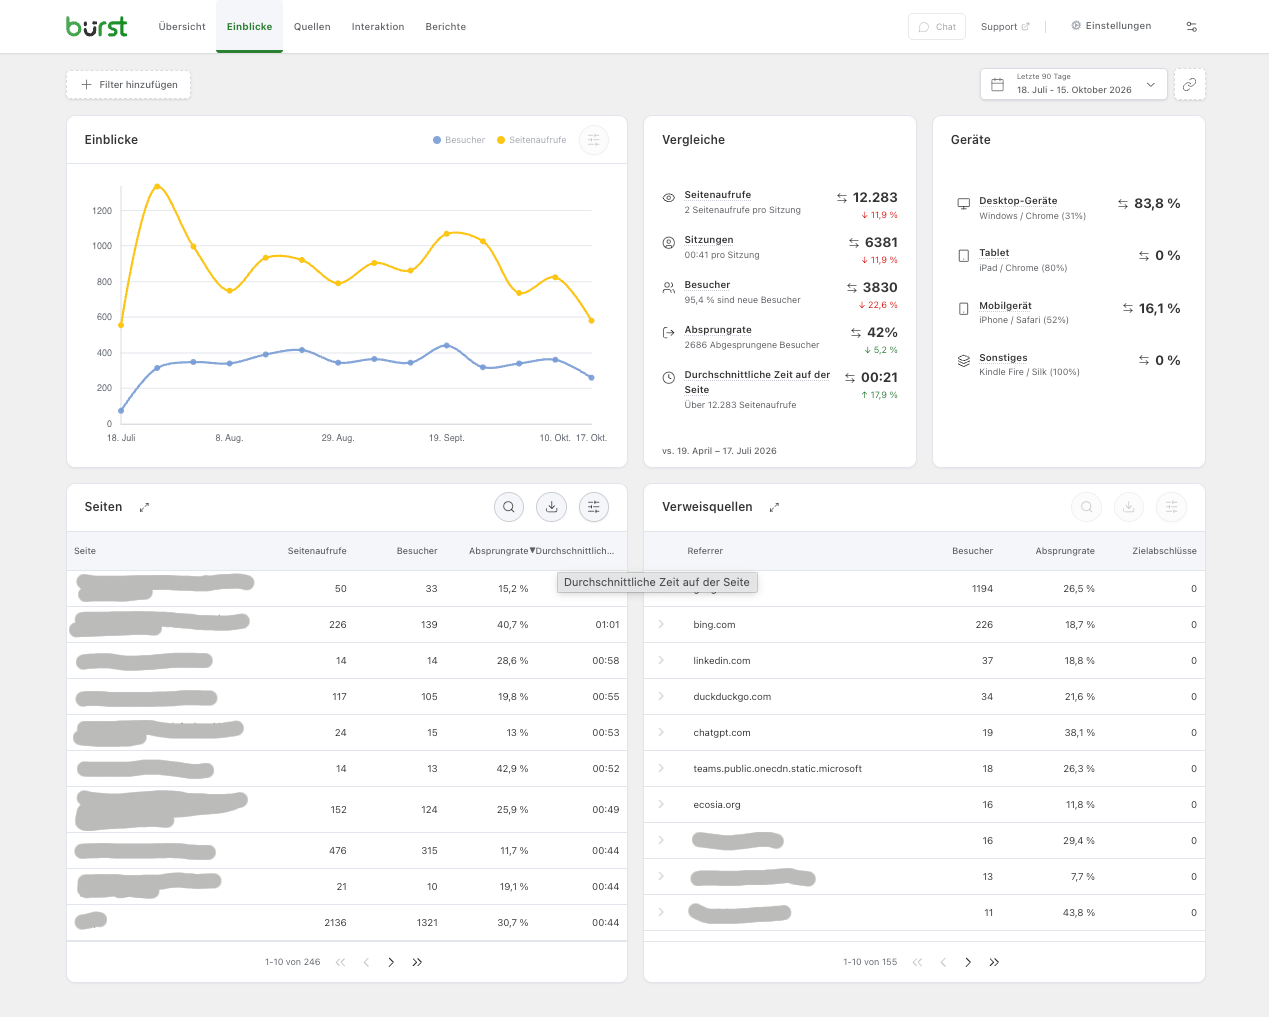The height and width of the screenshot is (1017, 1269).
Task: Open the date range dropdown
Action: pyautogui.click(x=1074, y=85)
